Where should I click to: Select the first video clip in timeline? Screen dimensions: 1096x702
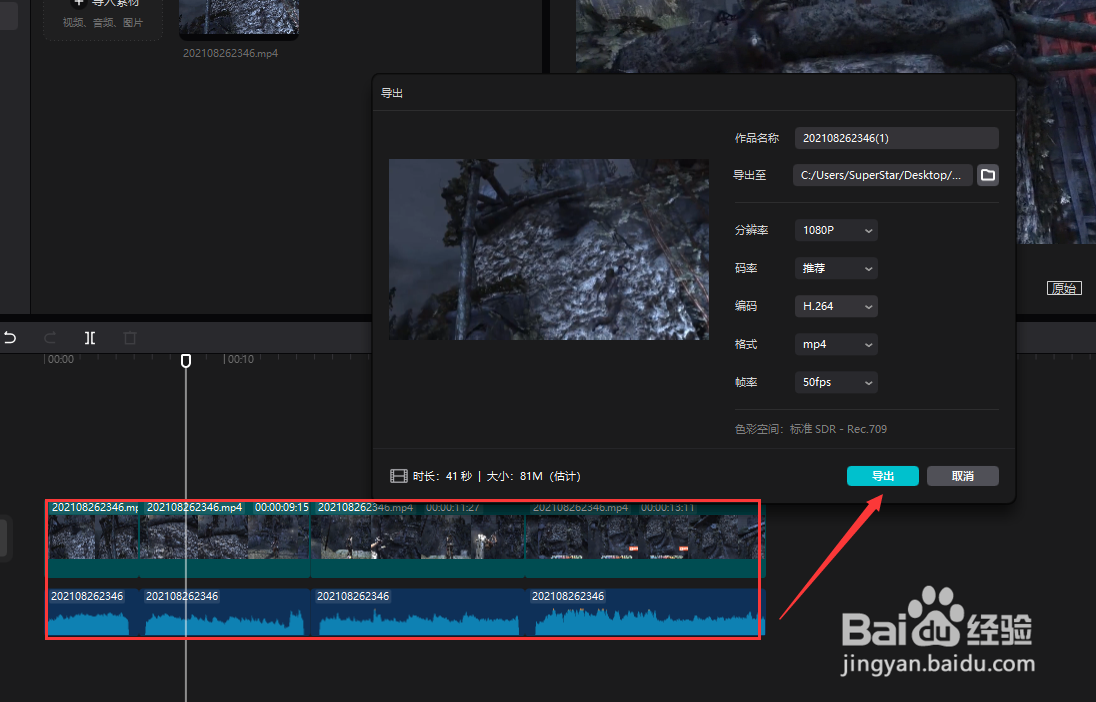94,539
